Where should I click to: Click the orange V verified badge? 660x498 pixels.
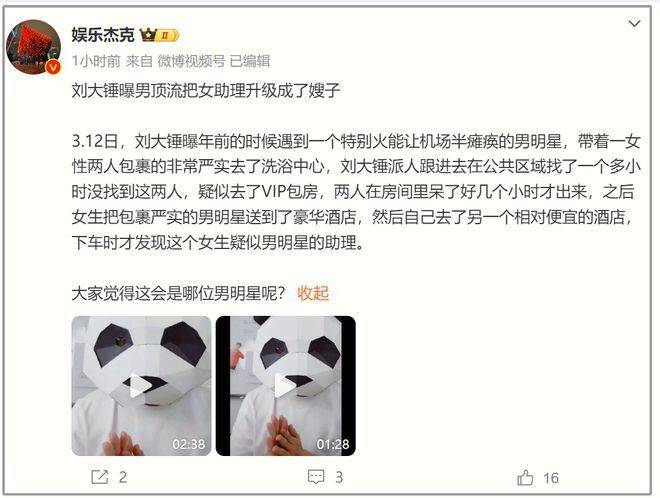tap(53, 67)
